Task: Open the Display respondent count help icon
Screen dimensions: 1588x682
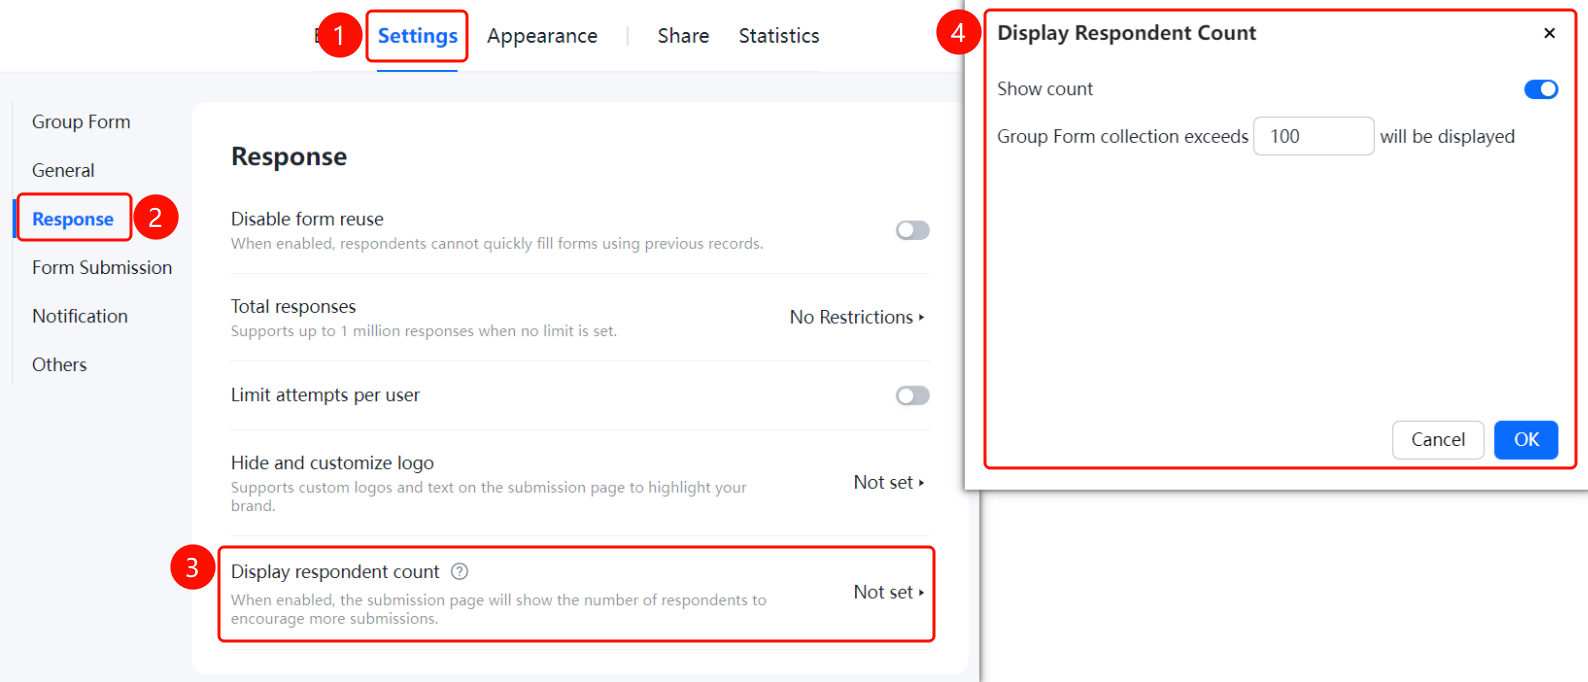Action: 459,572
